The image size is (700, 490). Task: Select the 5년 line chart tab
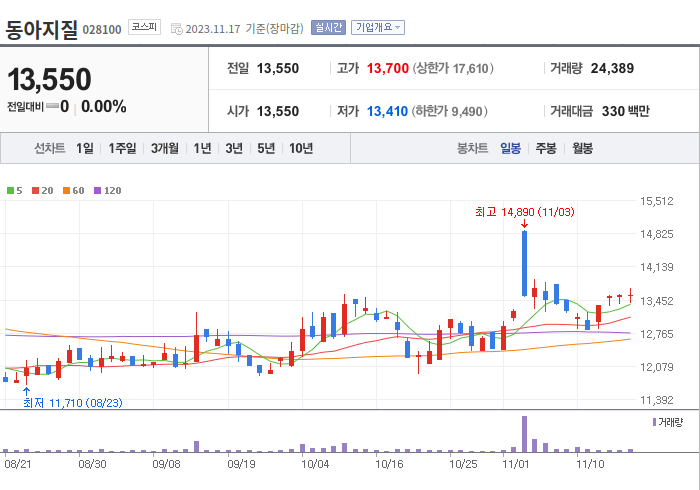coord(266,148)
